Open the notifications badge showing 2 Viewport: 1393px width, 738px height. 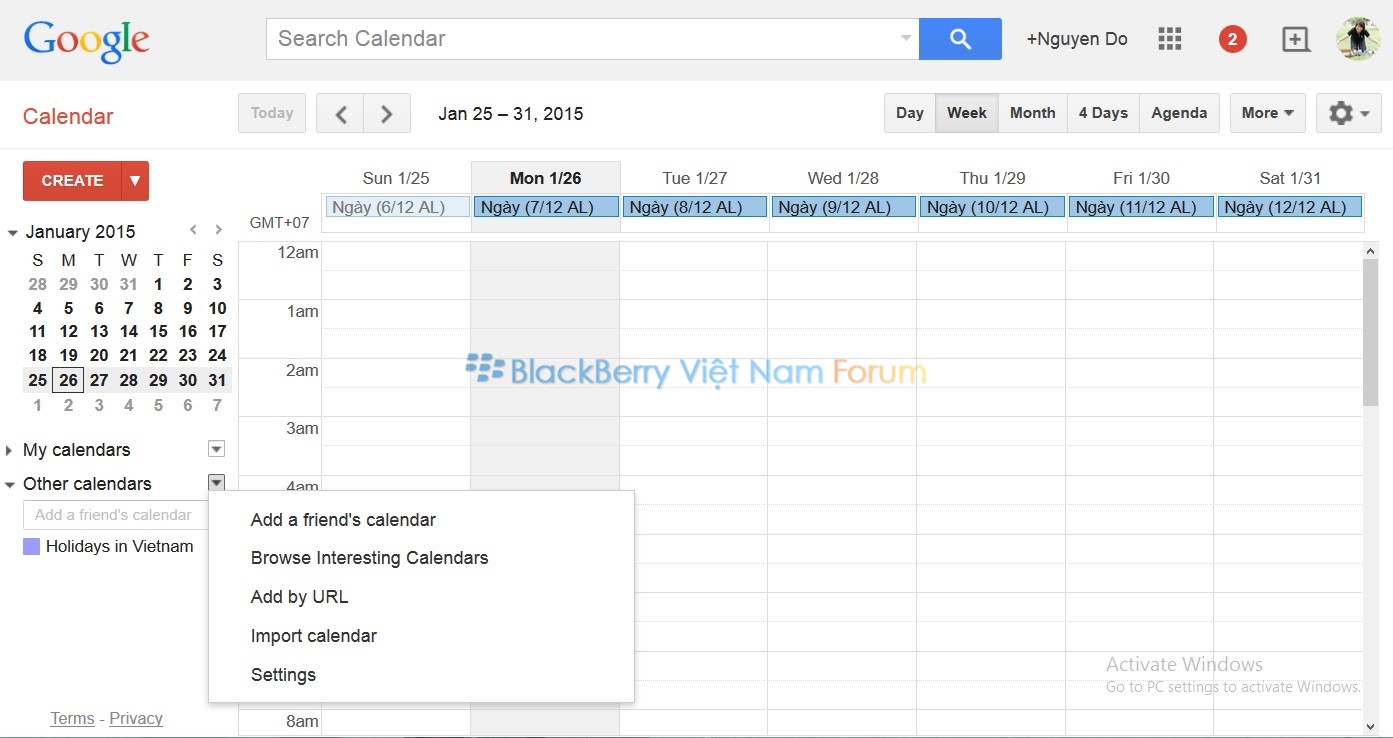1232,39
